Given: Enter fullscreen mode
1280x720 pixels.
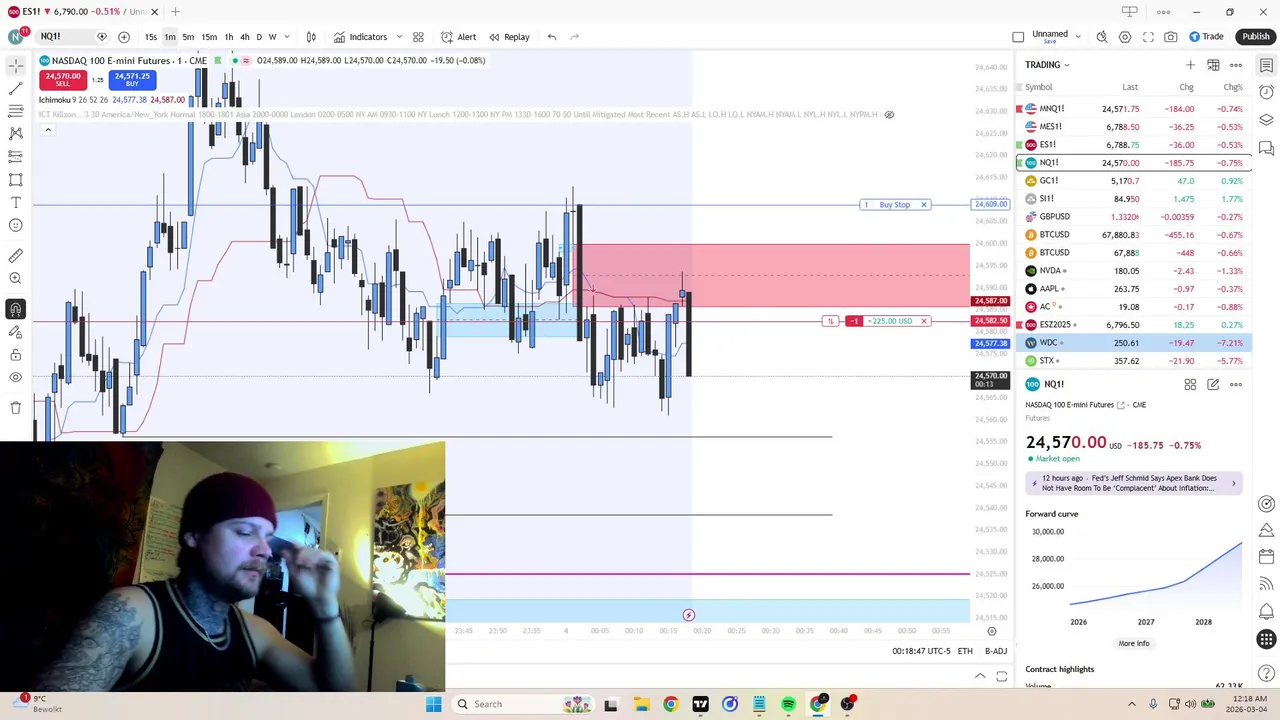Looking at the screenshot, I should tap(1148, 37).
